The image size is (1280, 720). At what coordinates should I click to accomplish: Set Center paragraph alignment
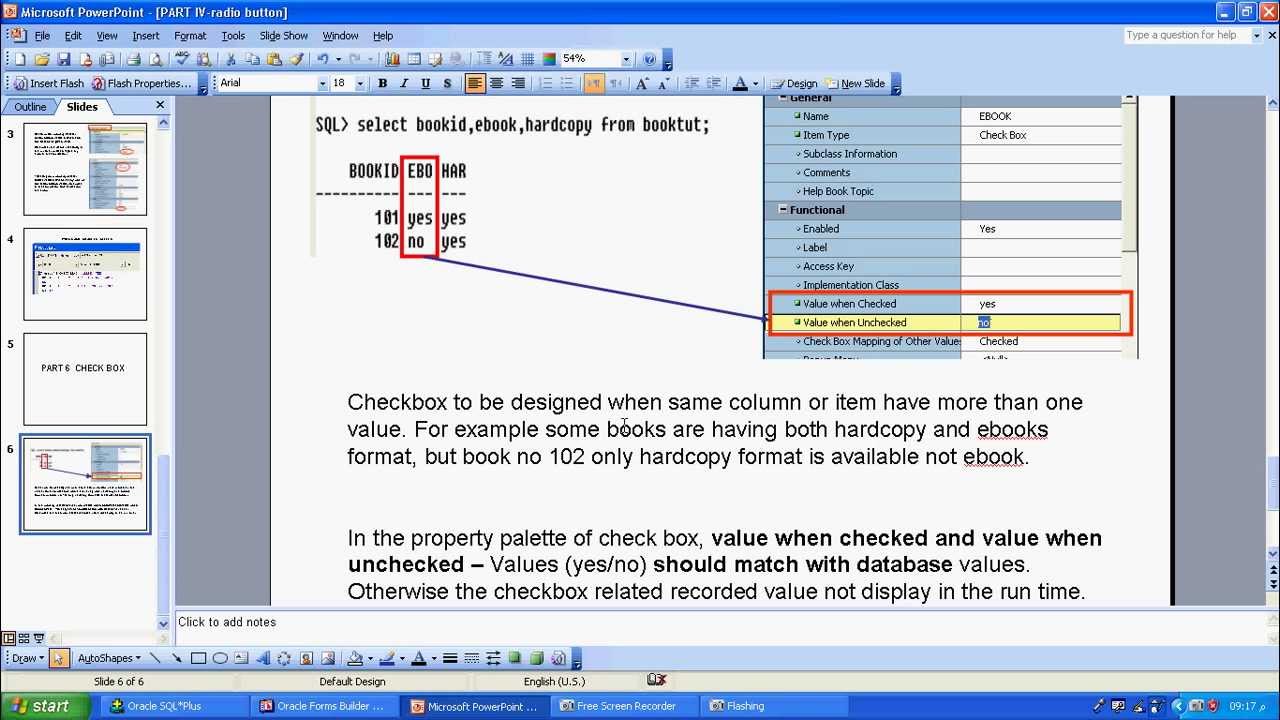(x=496, y=83)
